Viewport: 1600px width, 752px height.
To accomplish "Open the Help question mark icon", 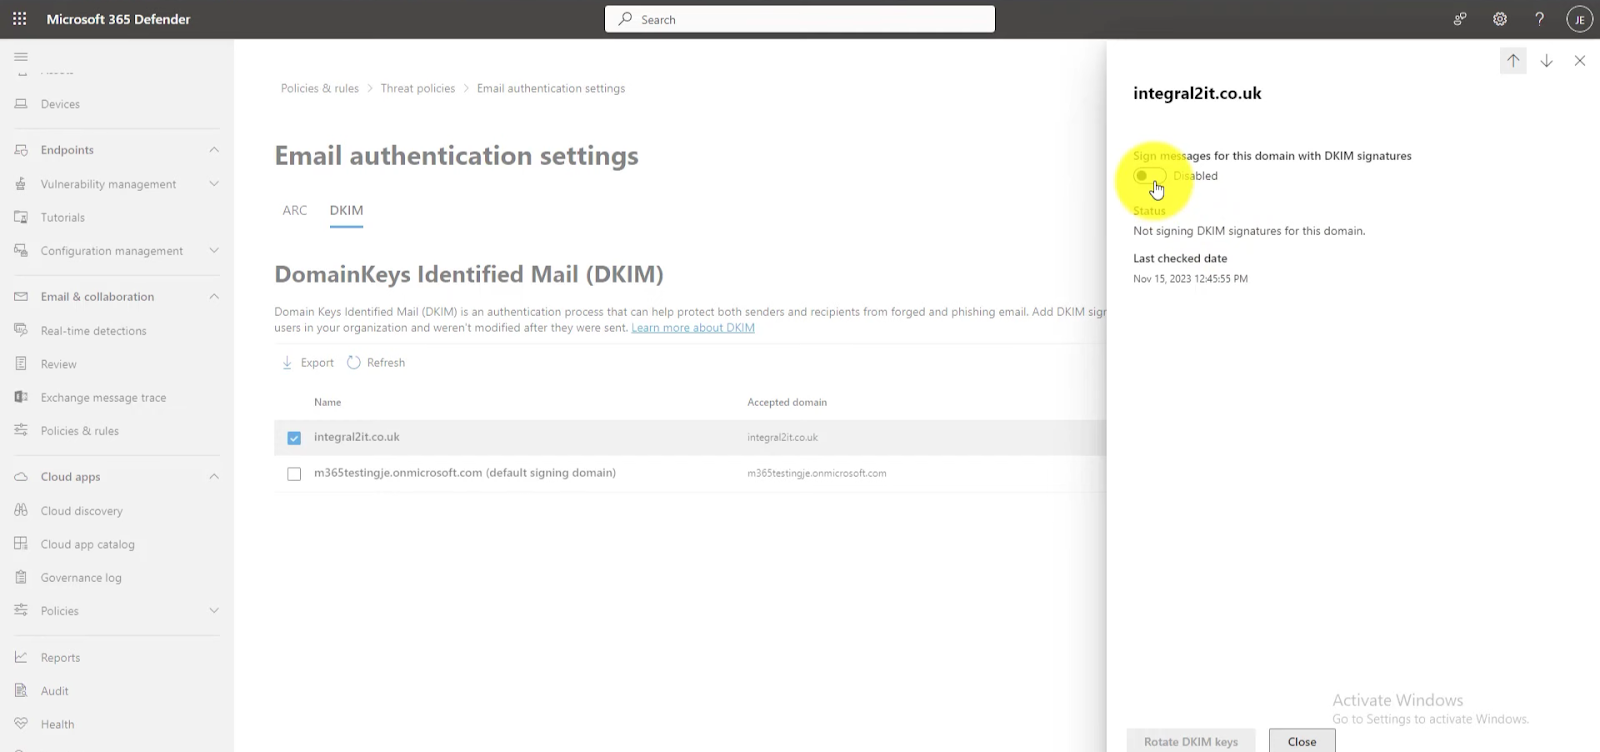I will (x=1539, y=19).
